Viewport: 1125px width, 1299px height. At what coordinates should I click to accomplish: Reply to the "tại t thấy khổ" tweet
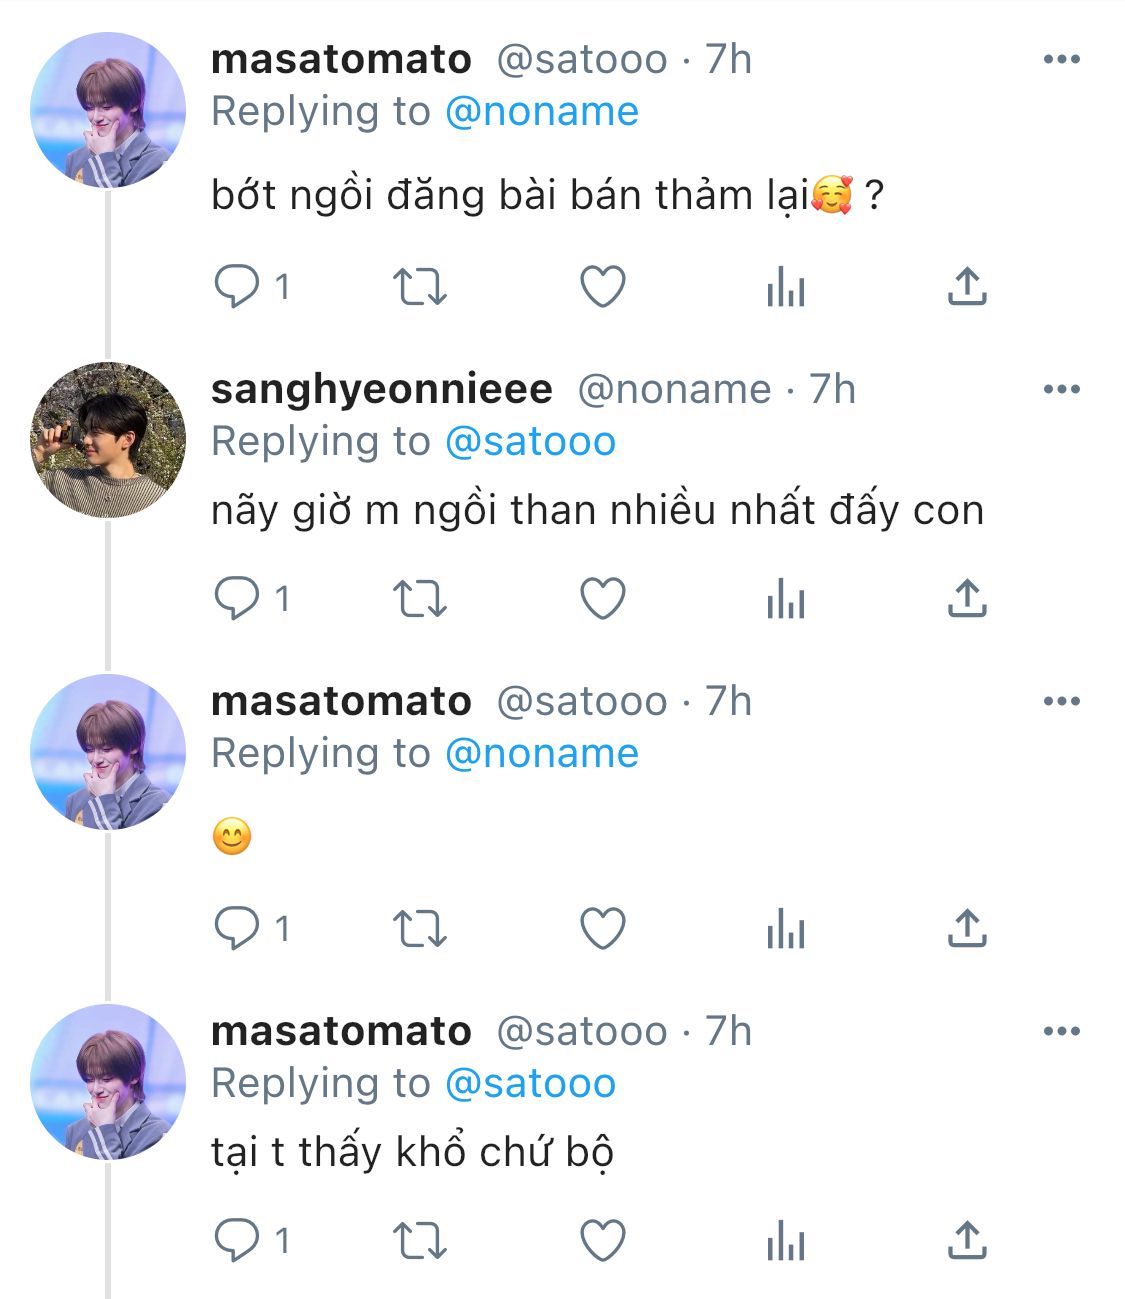click(x=237, y=1241)
